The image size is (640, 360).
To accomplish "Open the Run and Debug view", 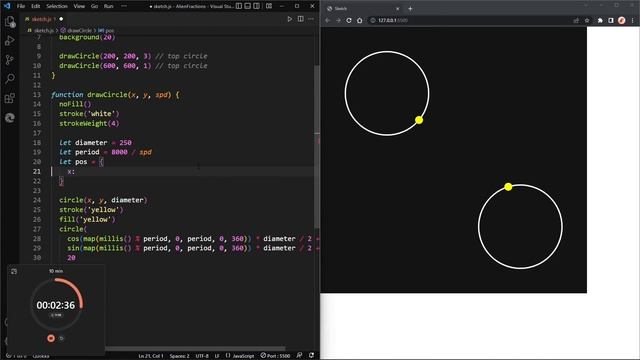I will point(9,41).
